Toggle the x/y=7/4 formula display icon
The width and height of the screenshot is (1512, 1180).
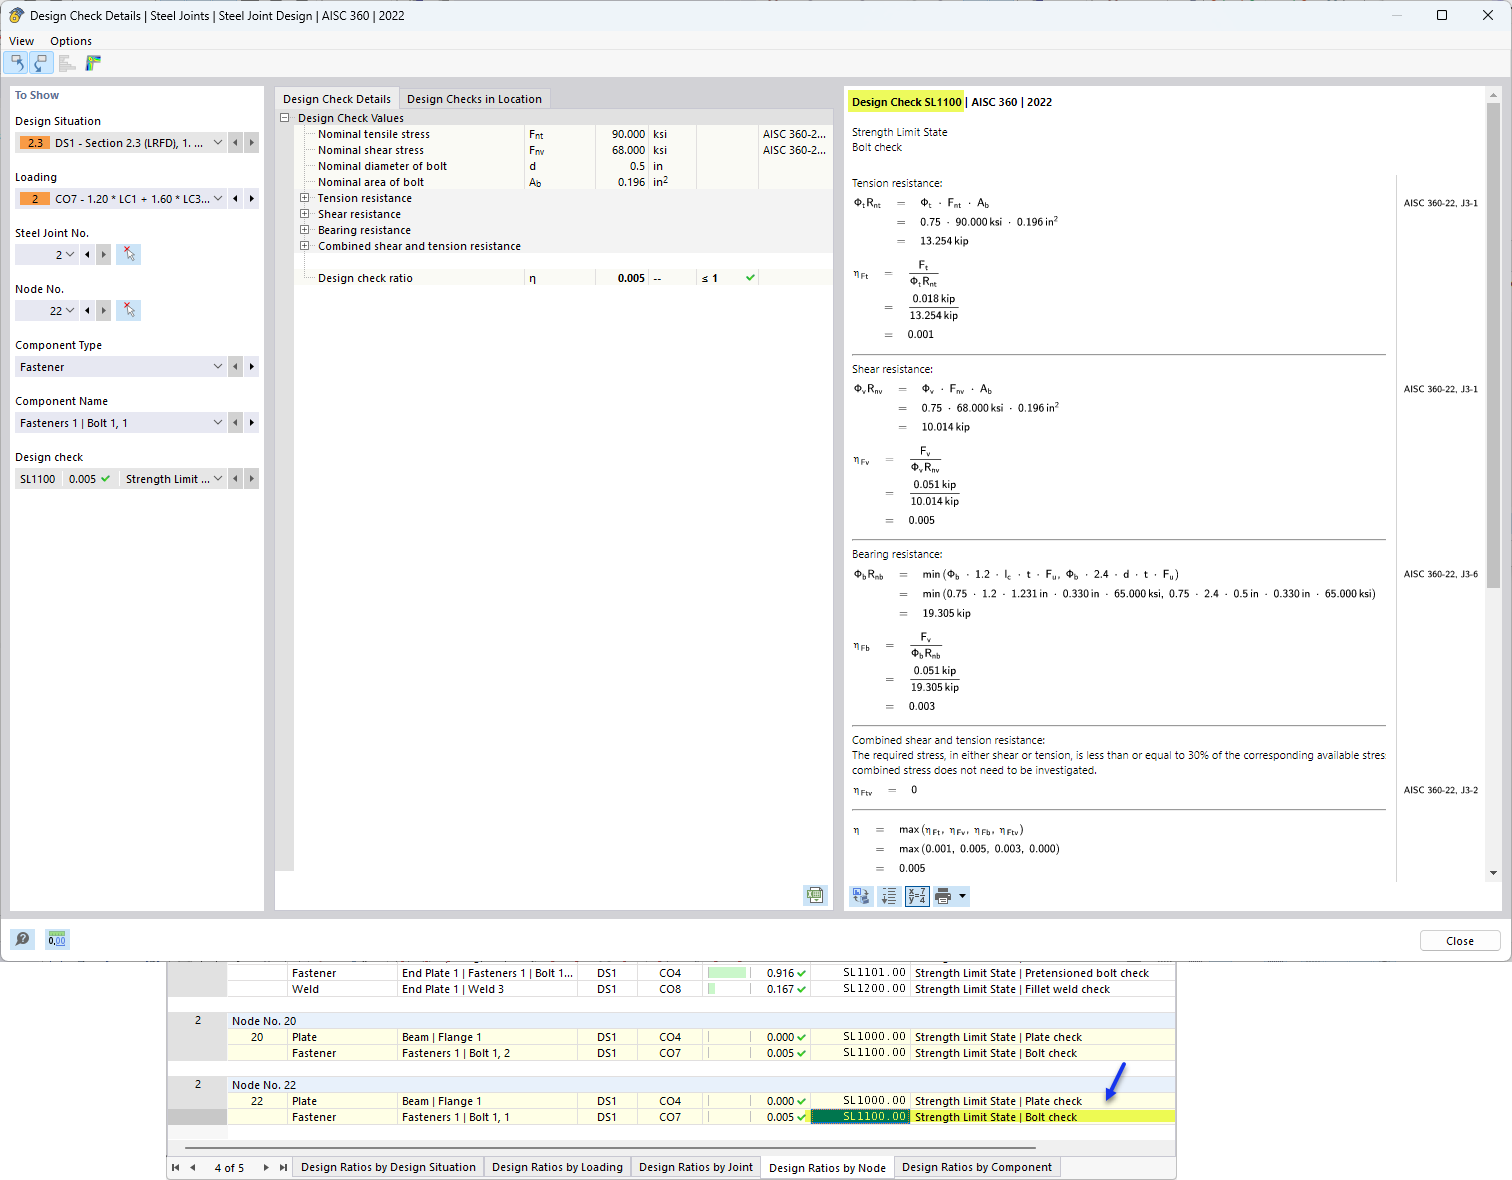[x=916, y=896]
